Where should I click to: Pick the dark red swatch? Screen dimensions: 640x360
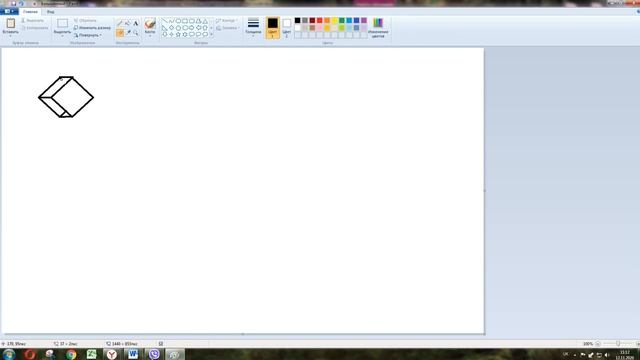pyautogui.click(x=312, y=20)
